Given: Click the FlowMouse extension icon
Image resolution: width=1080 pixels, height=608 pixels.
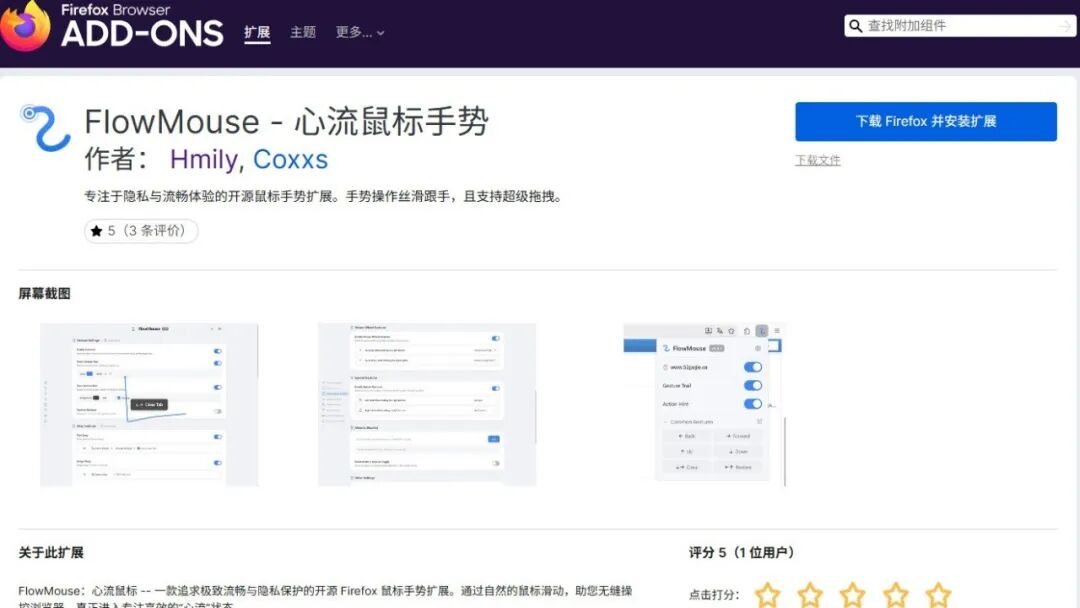Looking at the screenshot, I should pos(45,127).
